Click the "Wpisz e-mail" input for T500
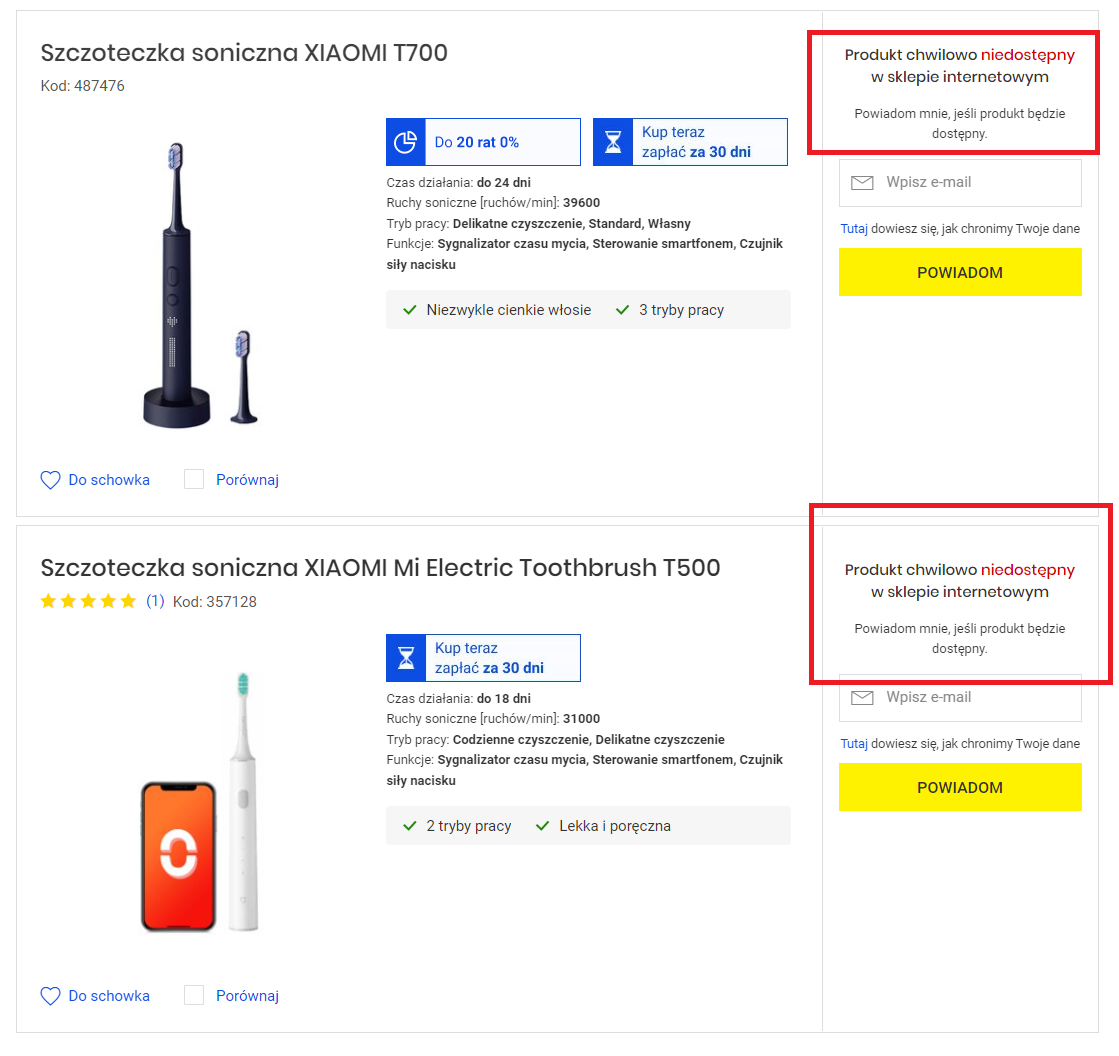The width and height of the screenshot is (1119, 1056). pos(960,697)
